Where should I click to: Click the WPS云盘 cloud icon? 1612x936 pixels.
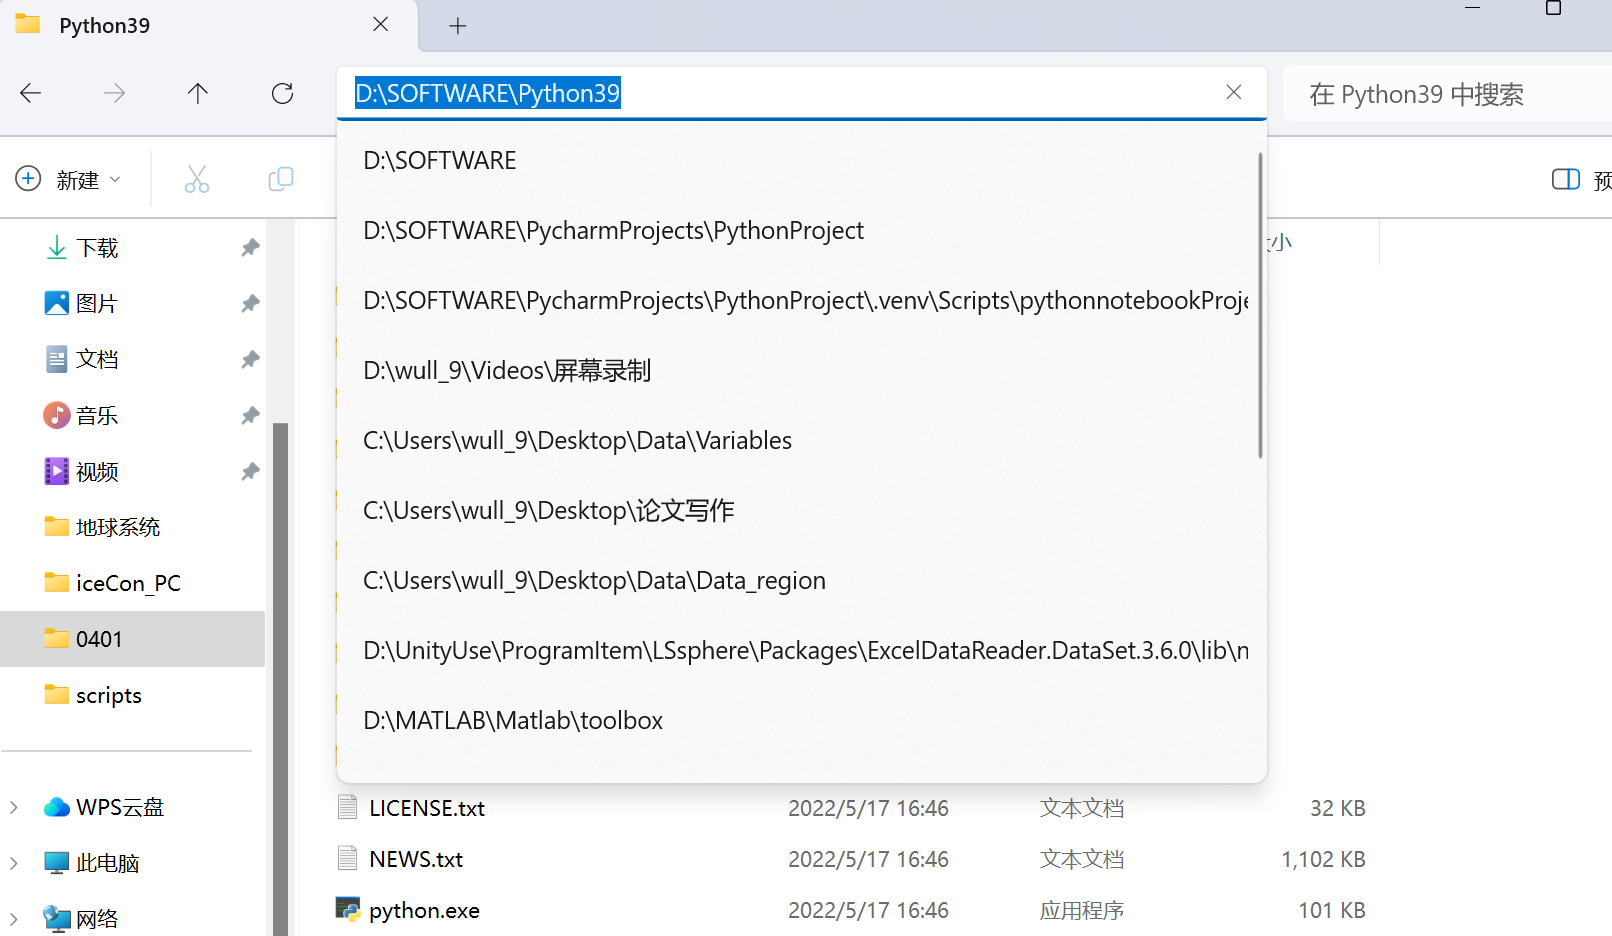pos(56,806)
